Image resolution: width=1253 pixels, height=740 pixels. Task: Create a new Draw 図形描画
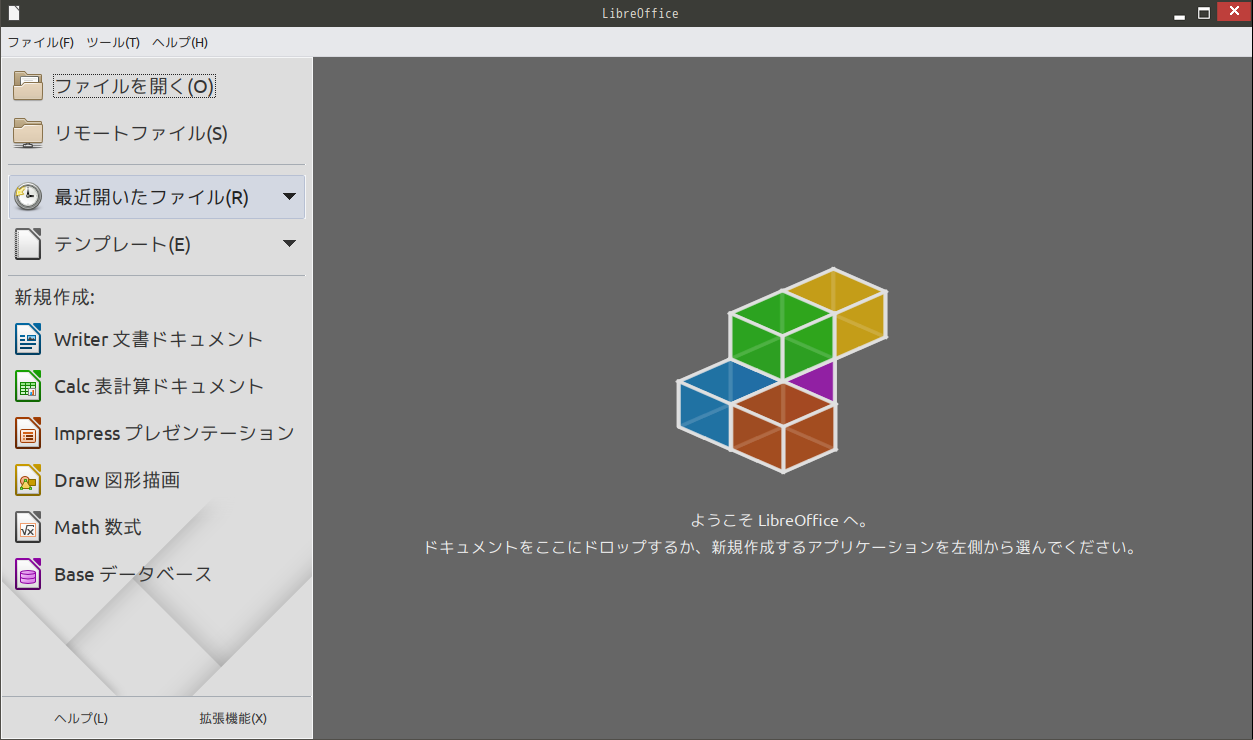(x=156, y=481)
